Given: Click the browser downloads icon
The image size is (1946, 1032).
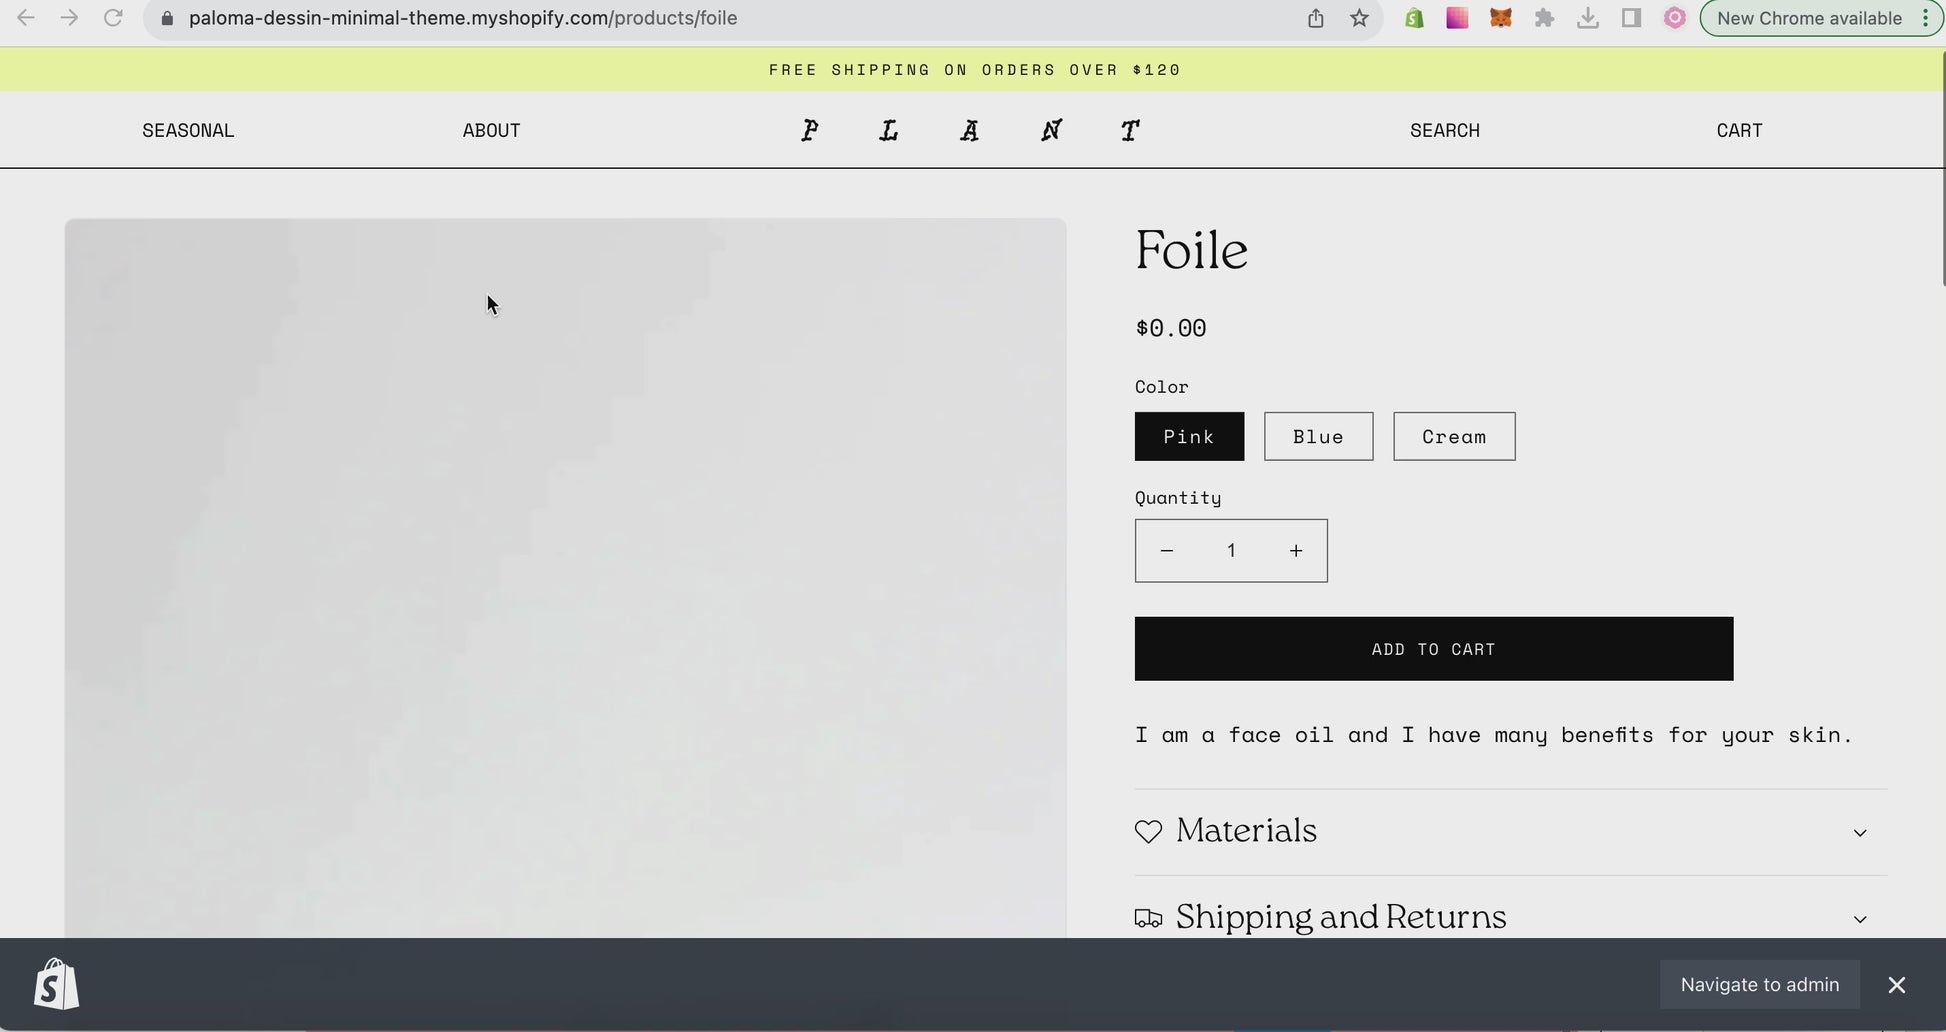Looking at the screenshot, I should click(x=1587, y=18).
